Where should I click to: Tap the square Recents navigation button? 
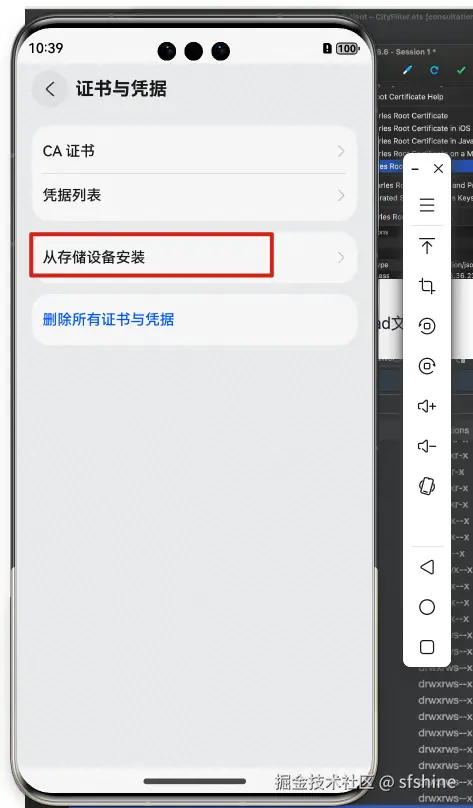pos(427,647)
